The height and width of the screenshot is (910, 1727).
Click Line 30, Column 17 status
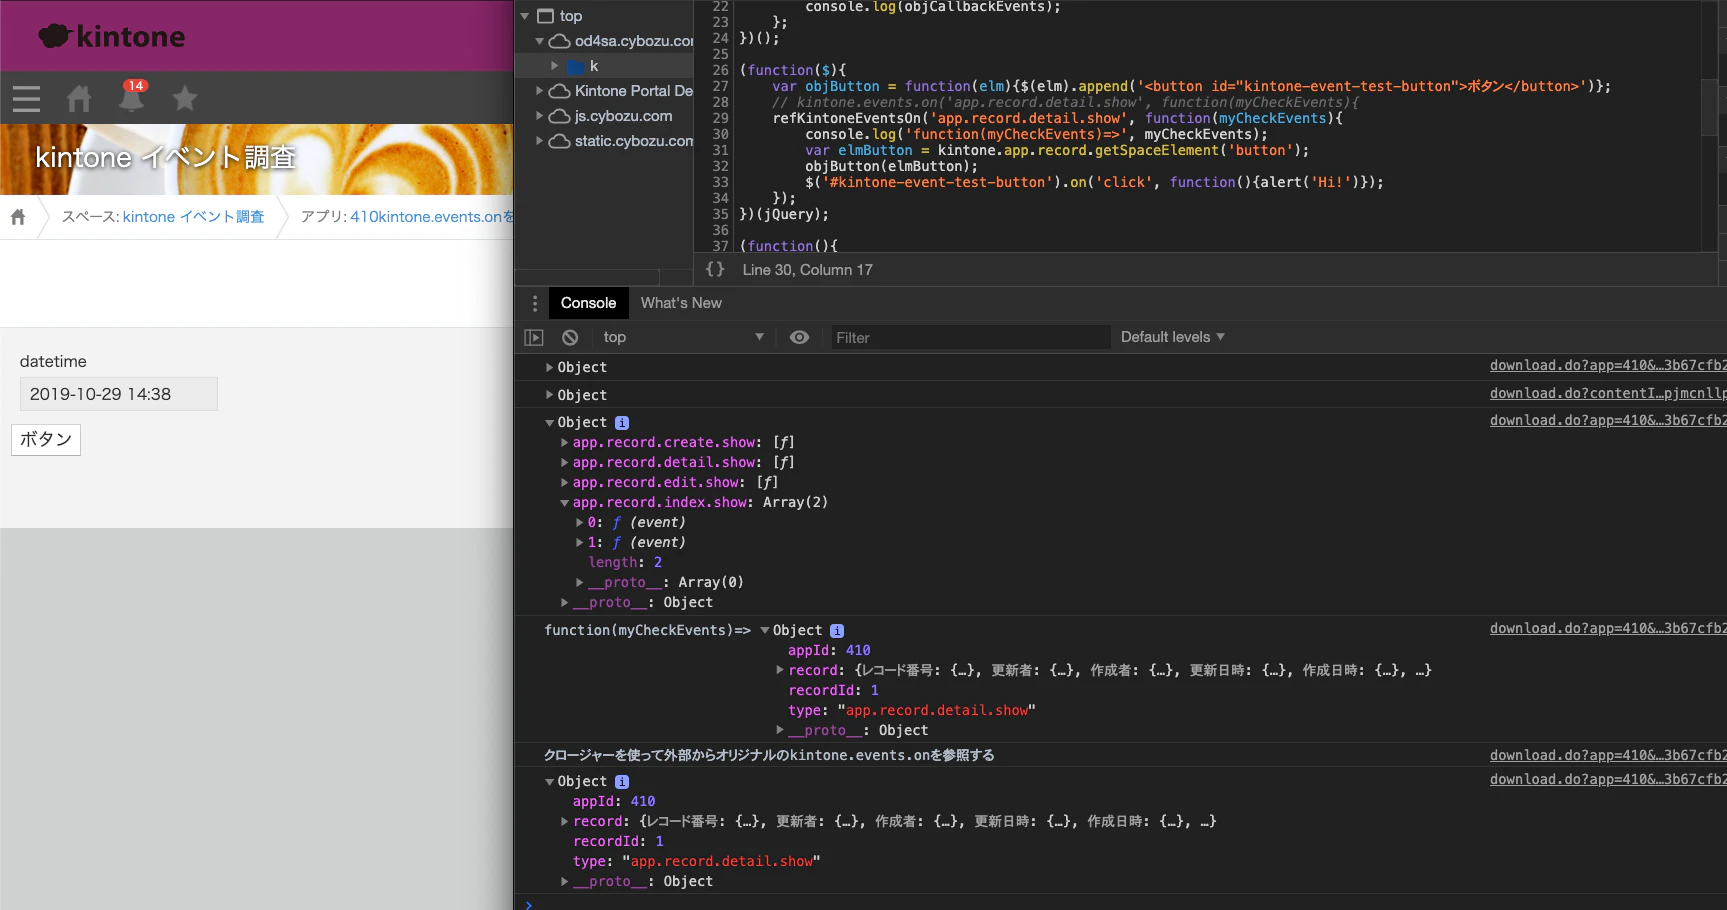807,270
